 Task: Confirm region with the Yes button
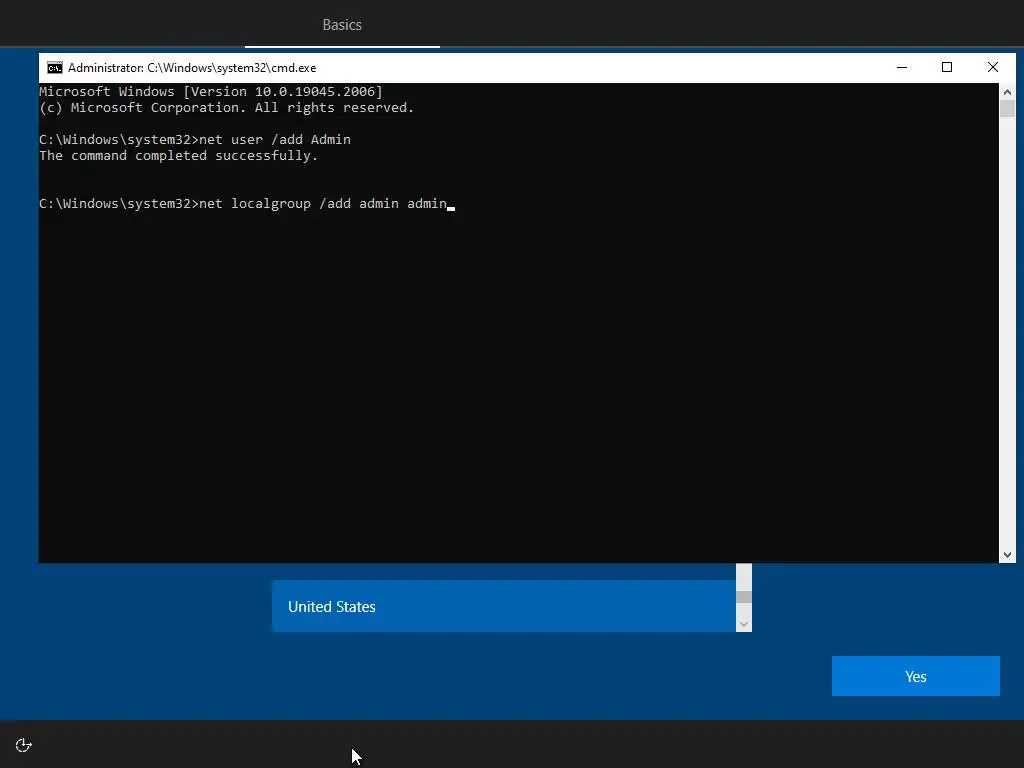click(916, 676)
